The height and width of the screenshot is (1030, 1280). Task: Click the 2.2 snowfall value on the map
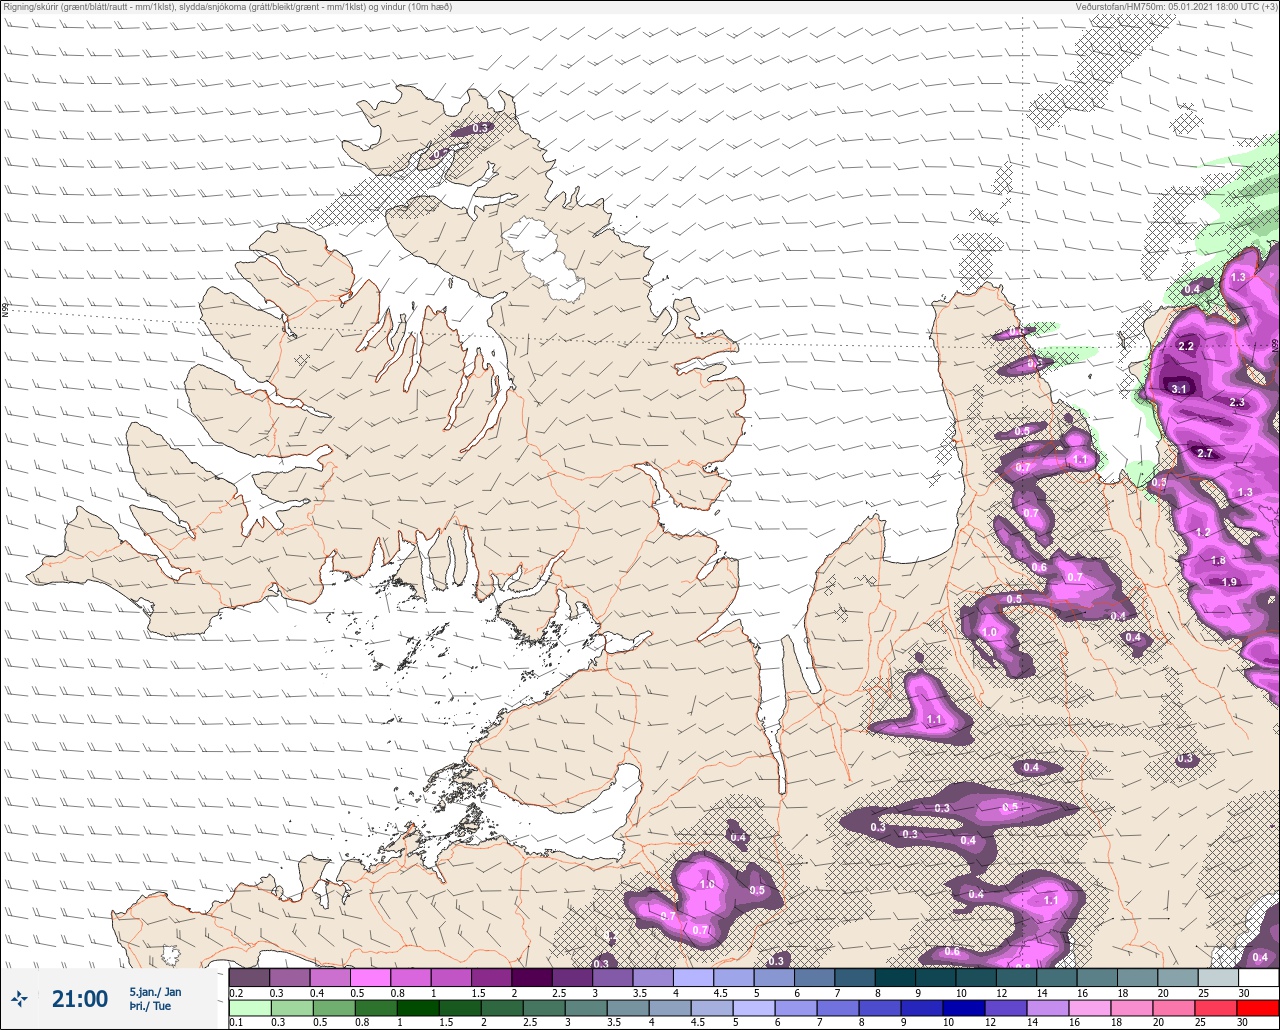click(1187, 346)
